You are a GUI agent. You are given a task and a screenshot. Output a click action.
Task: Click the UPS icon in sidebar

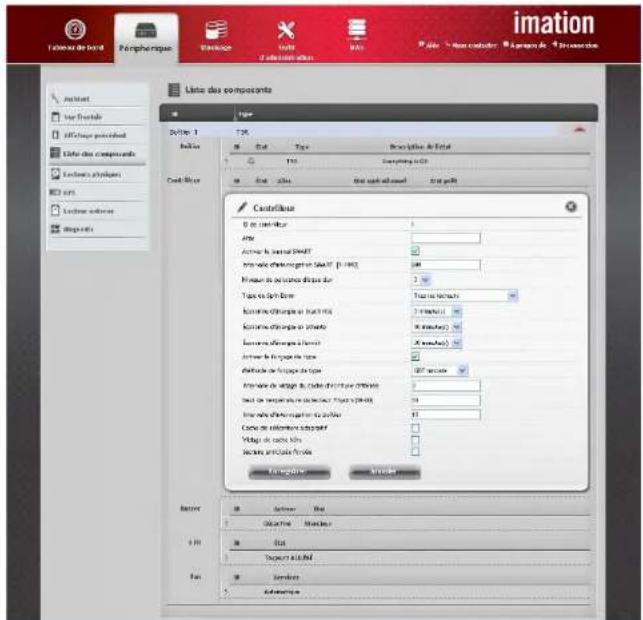[55, 192]
